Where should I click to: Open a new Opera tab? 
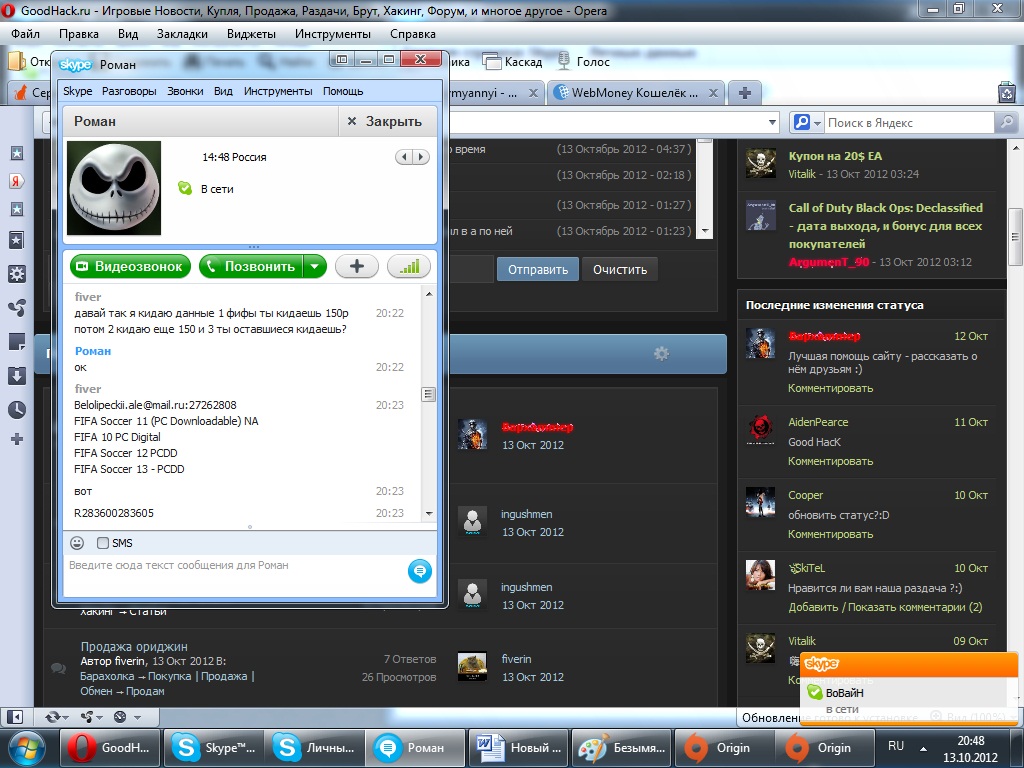pyautogui.click(x=744, y=93)
